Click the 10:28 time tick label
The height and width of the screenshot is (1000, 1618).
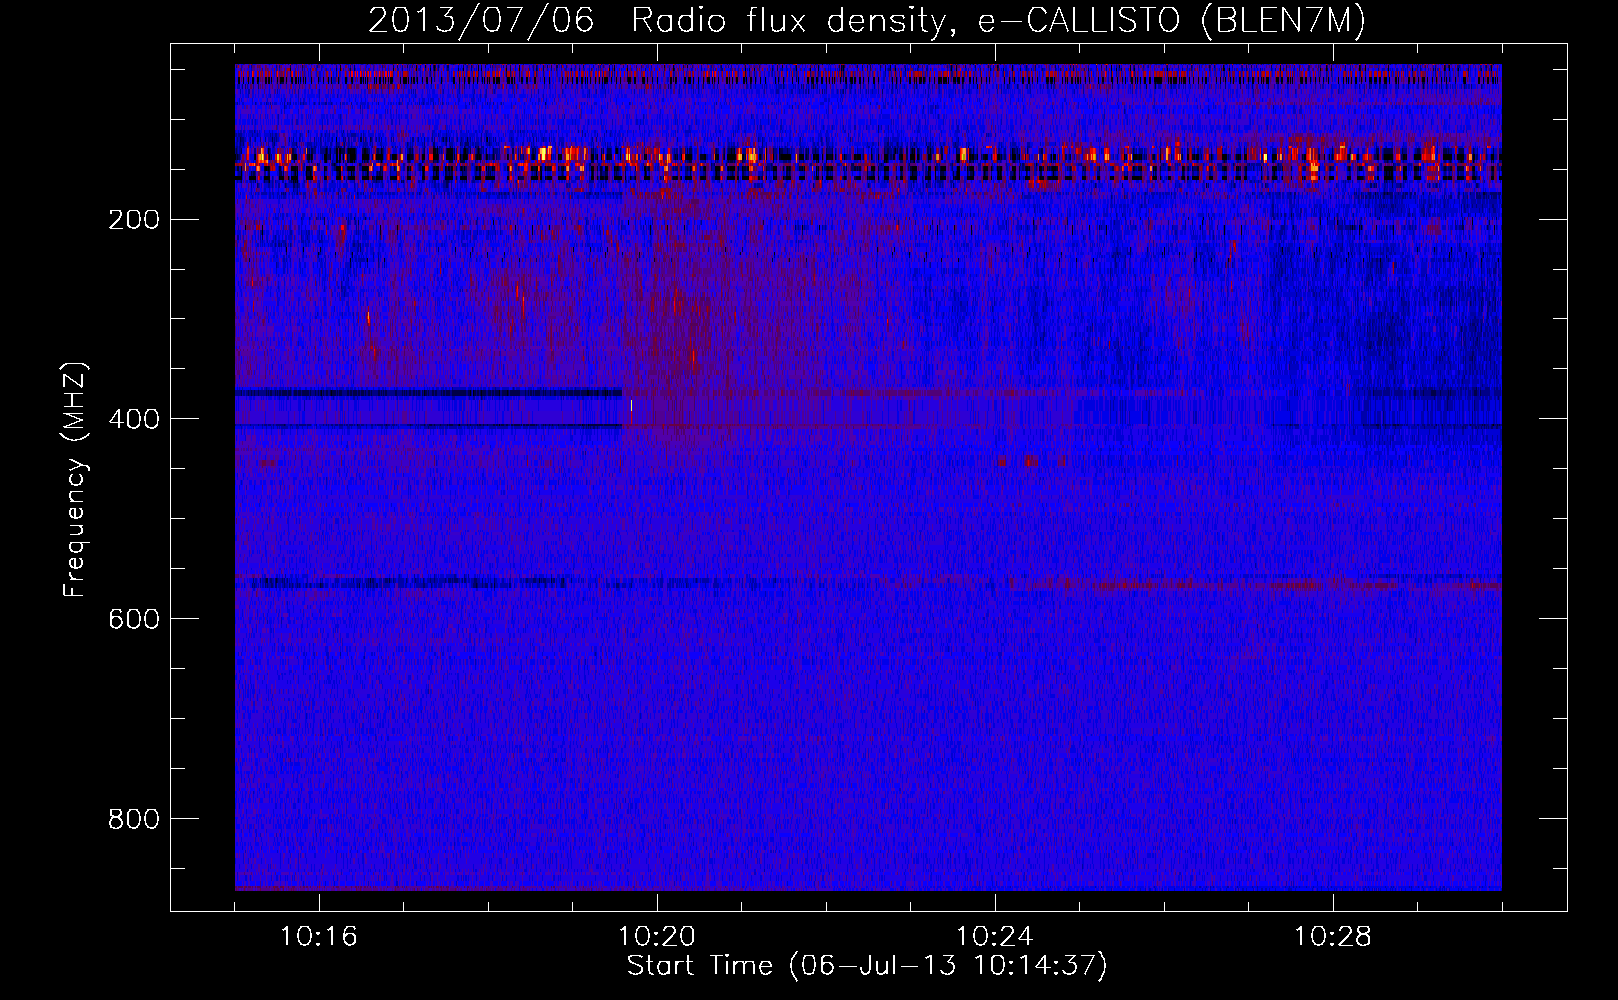[1333, 937]
